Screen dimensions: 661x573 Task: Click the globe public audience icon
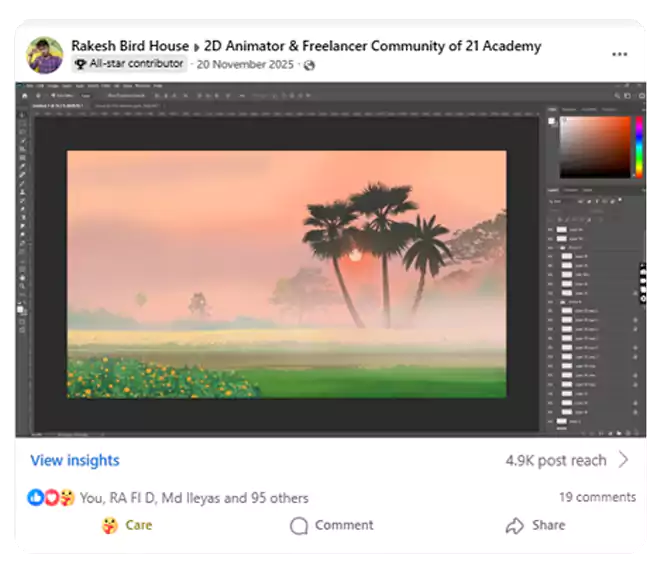pos(309,65)
